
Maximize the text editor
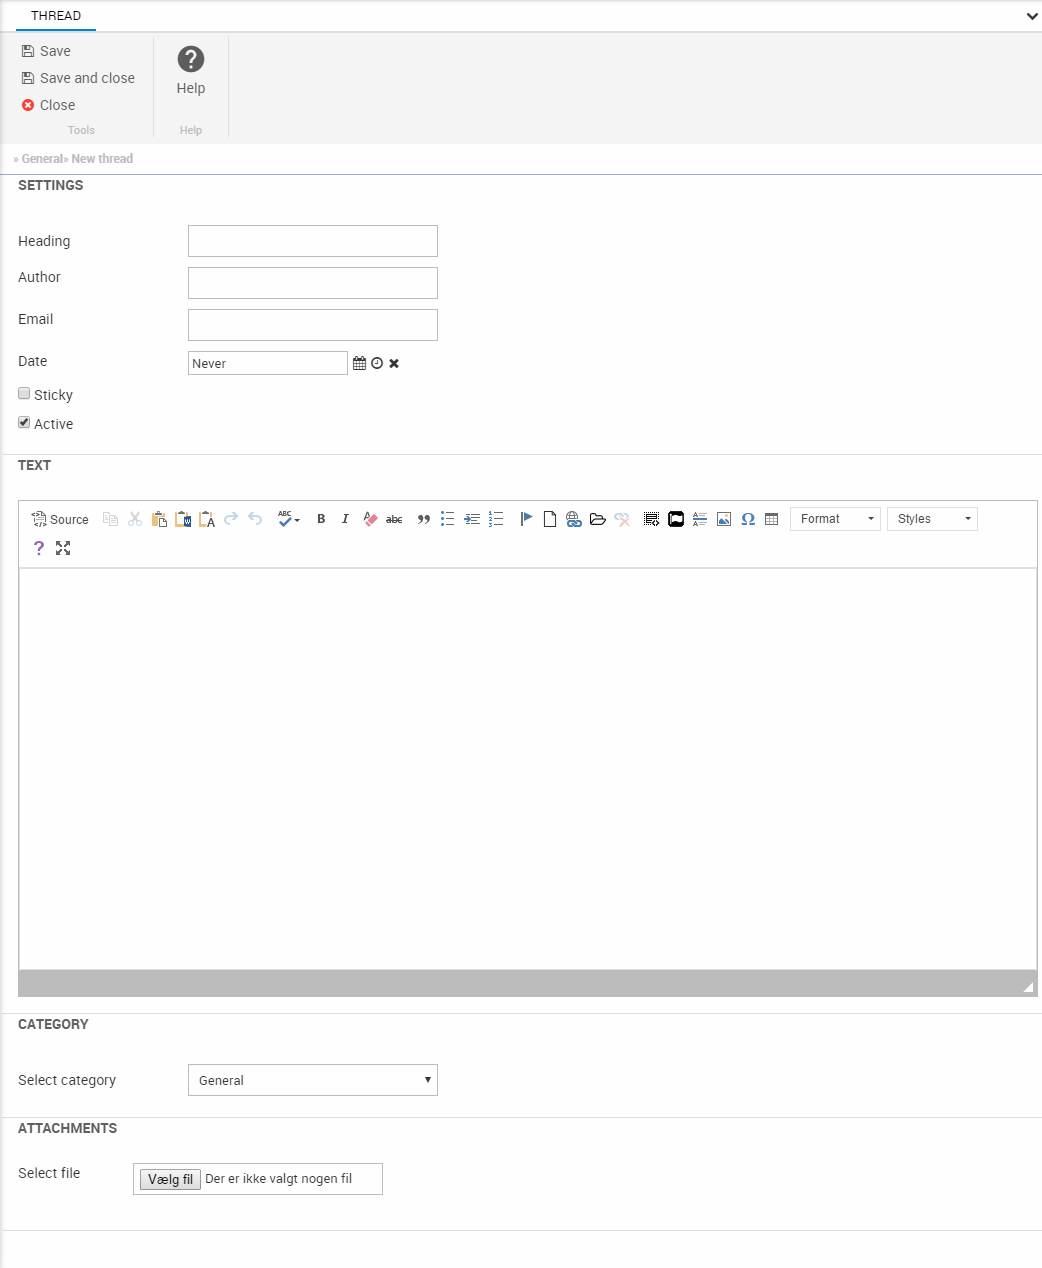(63, 548)
